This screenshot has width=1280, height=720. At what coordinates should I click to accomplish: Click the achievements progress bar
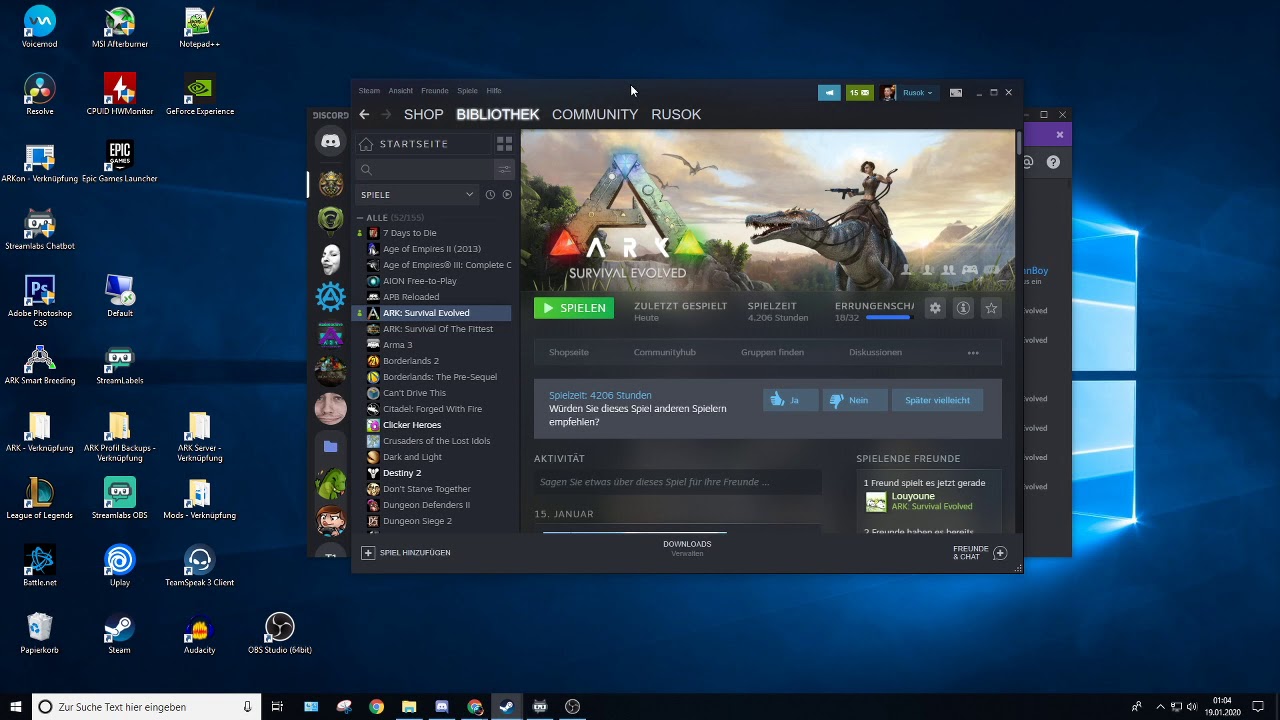click(889, 318)
